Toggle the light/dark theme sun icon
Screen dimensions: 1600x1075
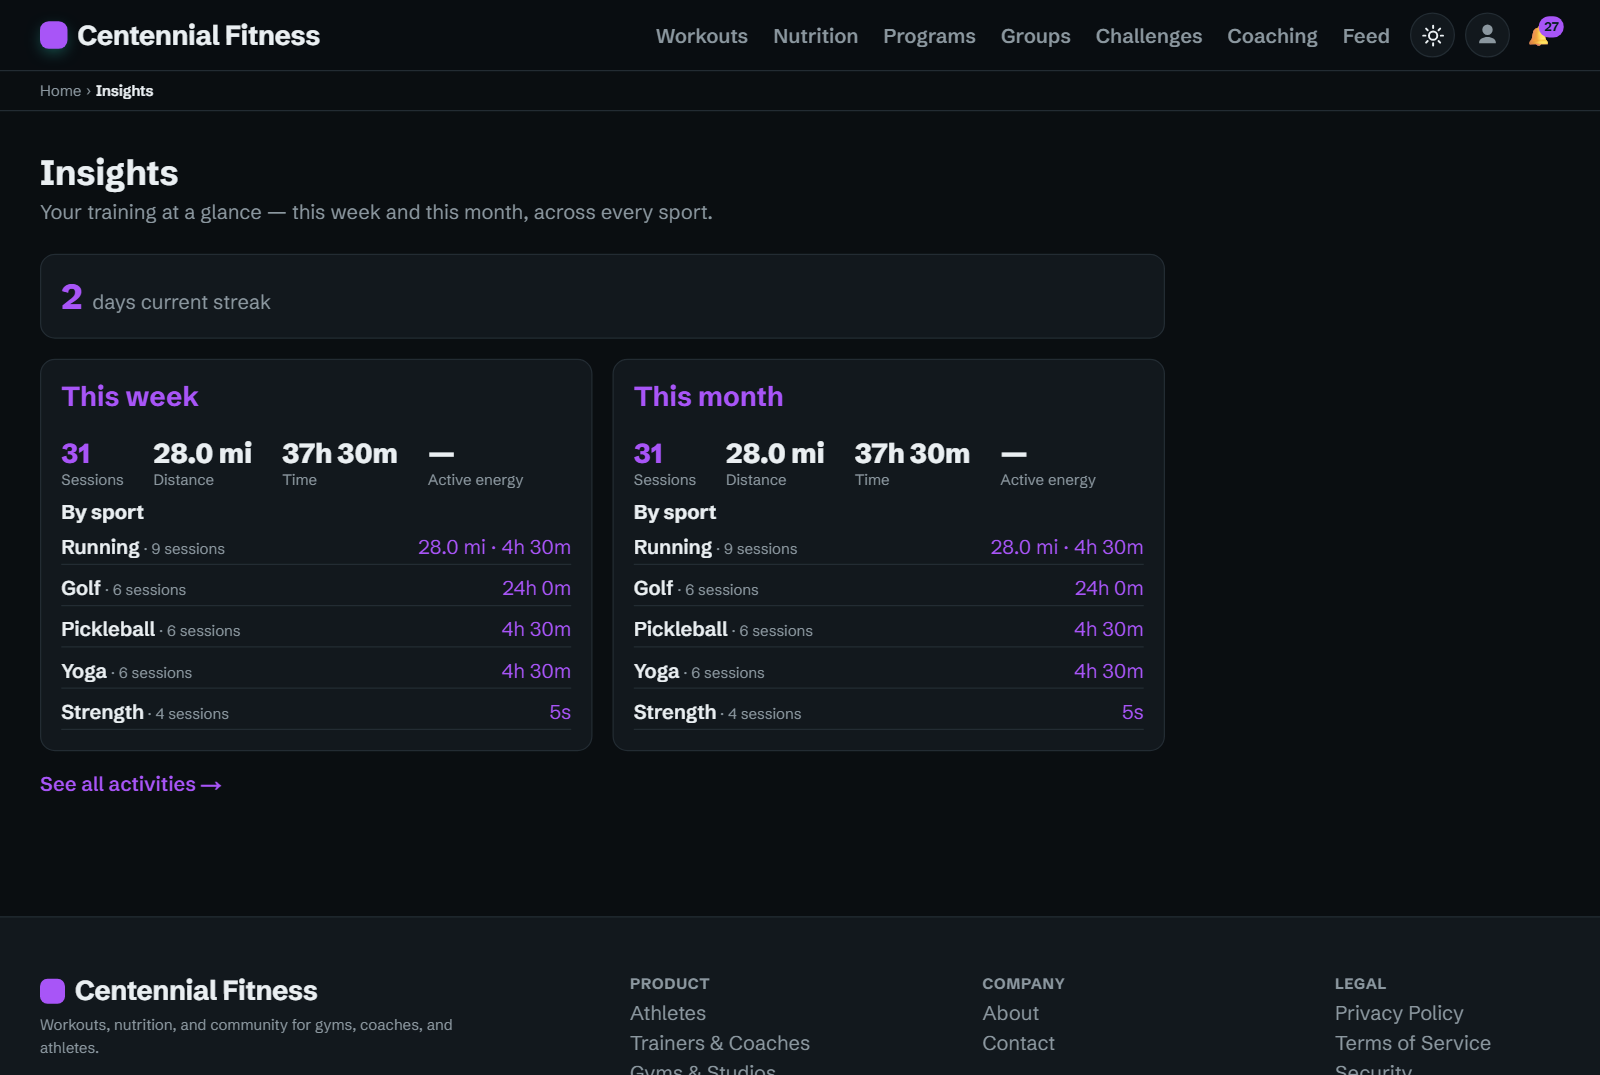(1432, 36)
